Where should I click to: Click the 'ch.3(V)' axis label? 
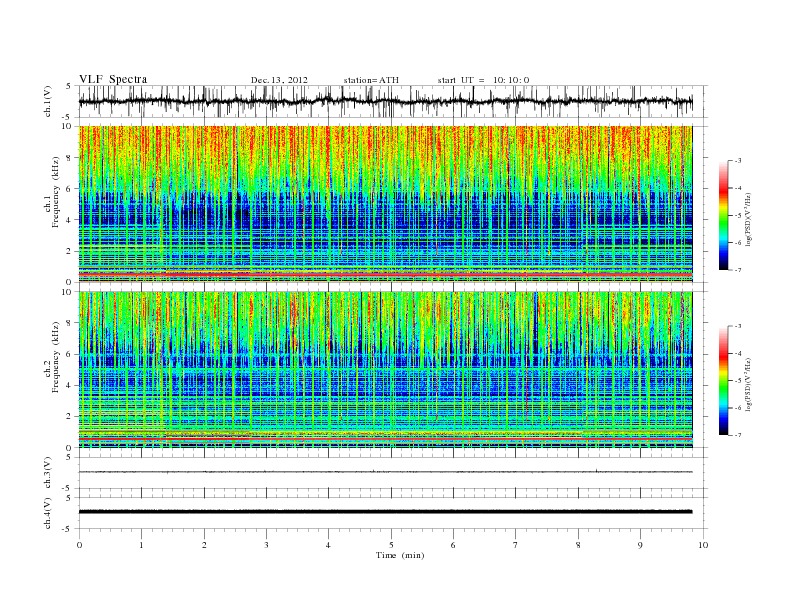[x=49, y=473]
